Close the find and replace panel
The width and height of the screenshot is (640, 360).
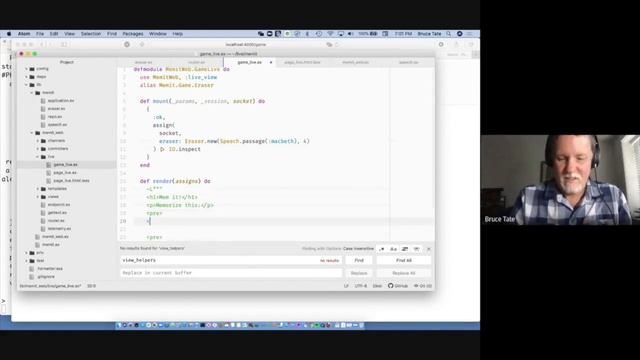pyautogui.click(x=429, y=249)
